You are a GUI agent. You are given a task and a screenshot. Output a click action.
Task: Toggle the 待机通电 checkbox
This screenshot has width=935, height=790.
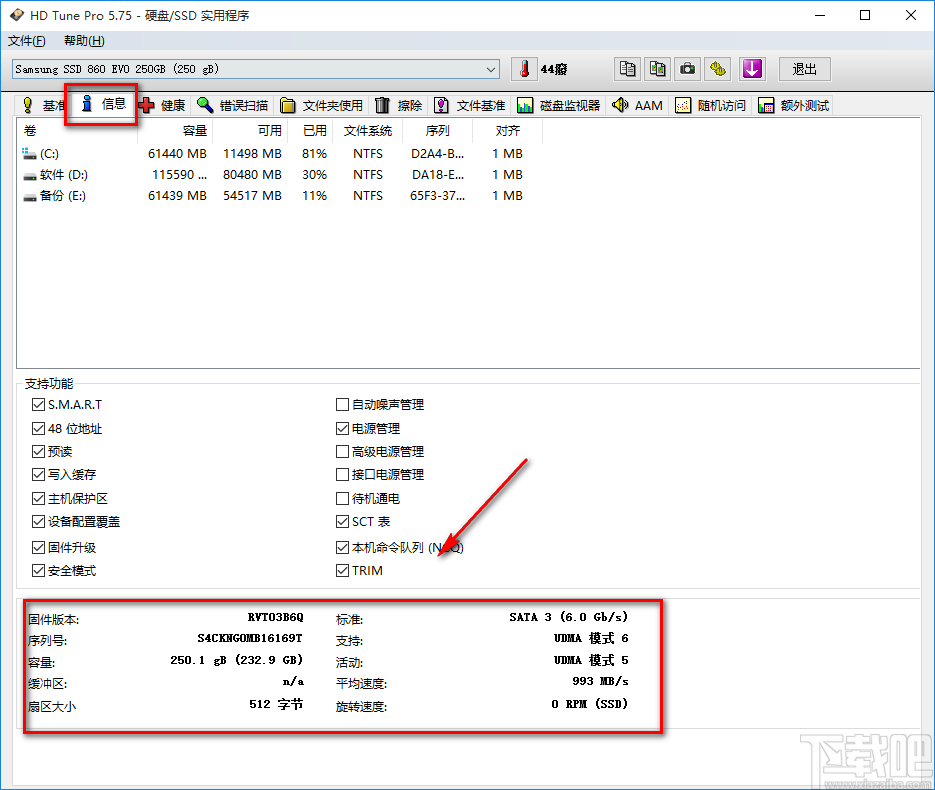[342, 498]
